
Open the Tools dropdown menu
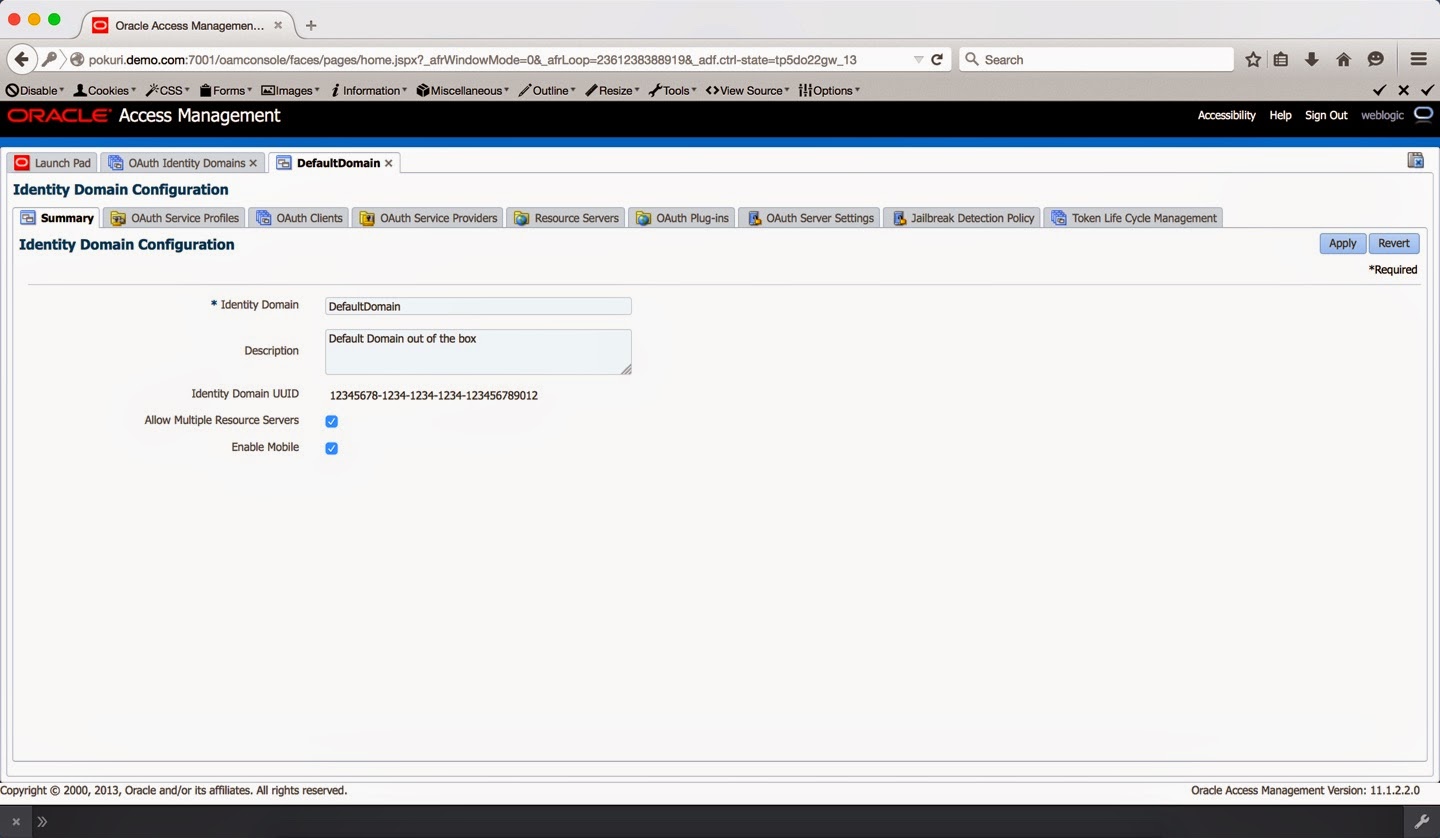pos(673,90)
